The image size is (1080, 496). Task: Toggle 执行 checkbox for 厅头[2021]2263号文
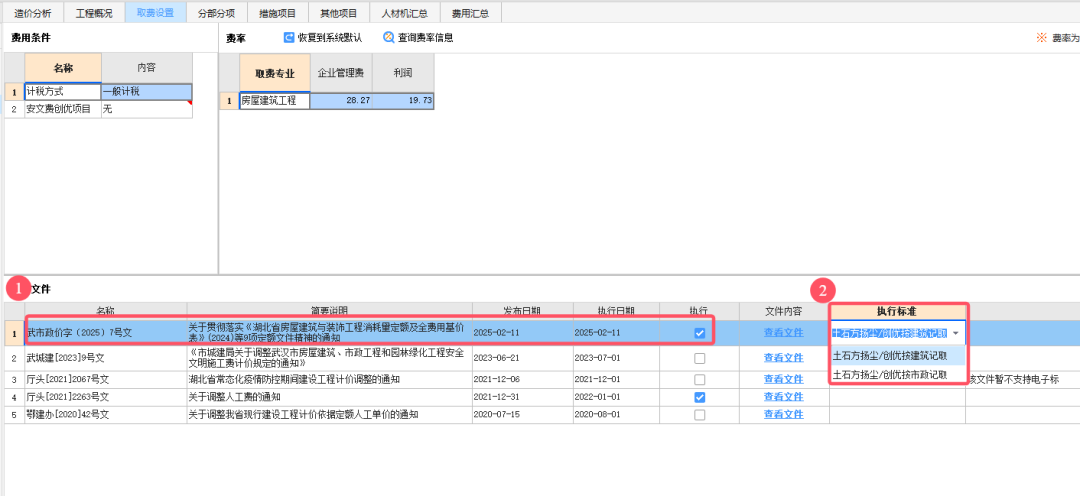coord(700,397)
